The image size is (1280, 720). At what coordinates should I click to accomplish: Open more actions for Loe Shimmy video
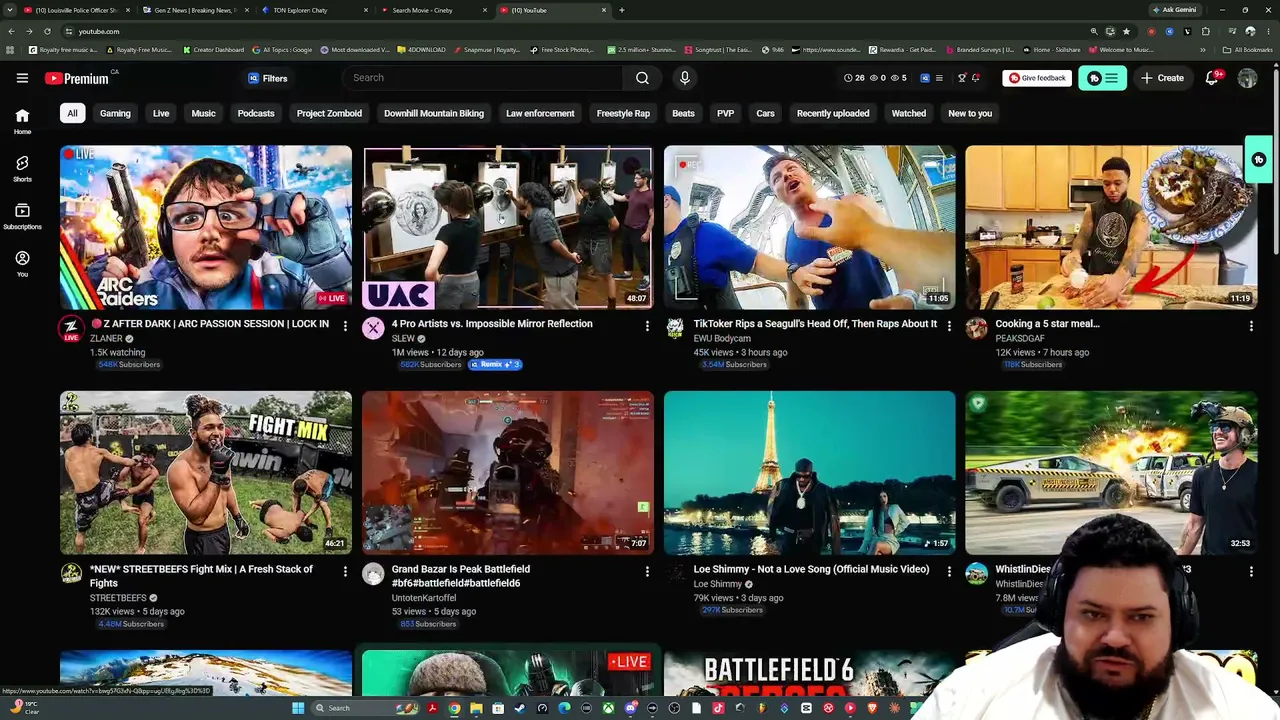[949, 571]
